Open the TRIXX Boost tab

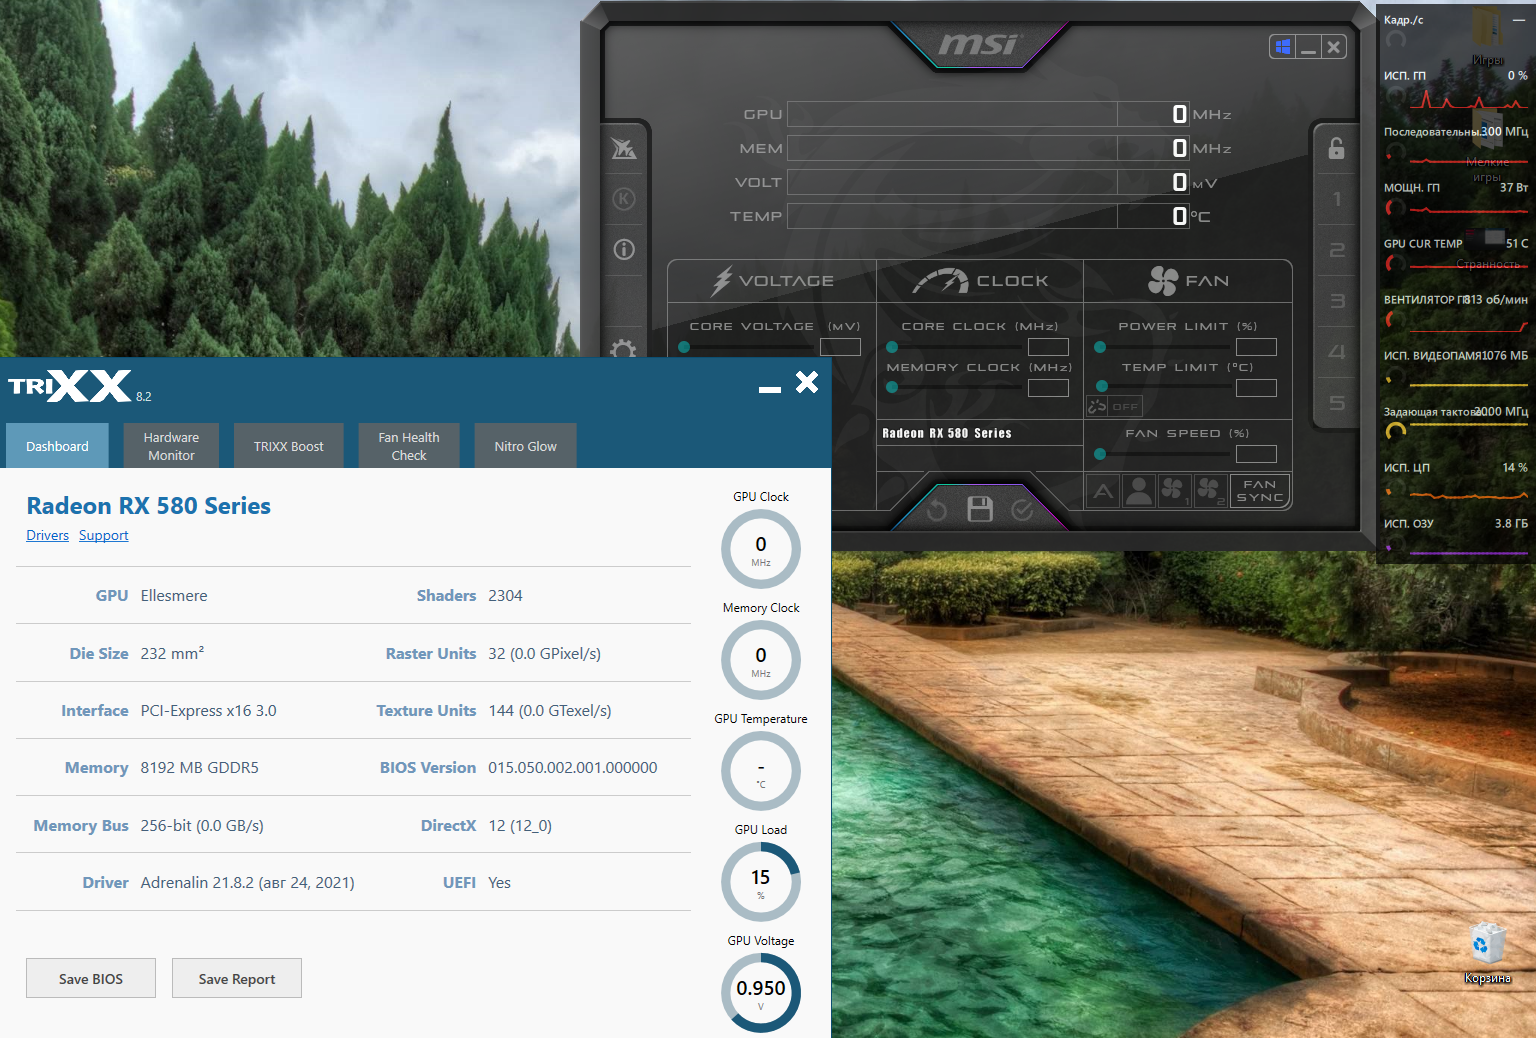click(288, 446)
